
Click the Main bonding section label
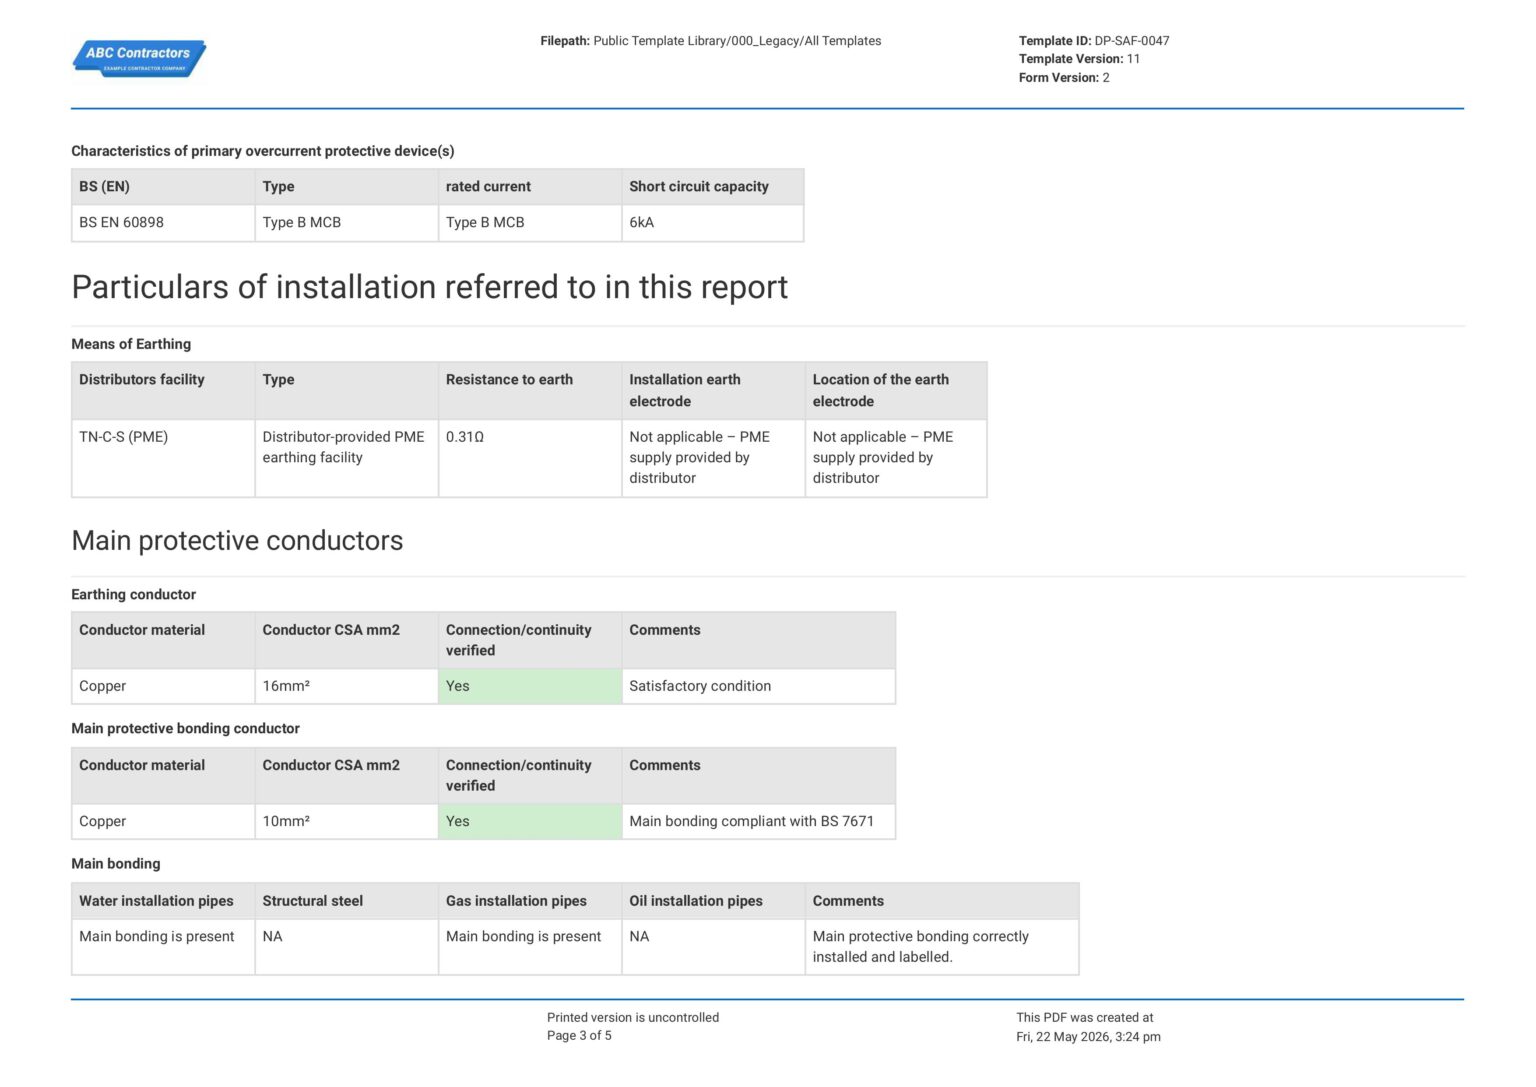[x=116, y=864]
